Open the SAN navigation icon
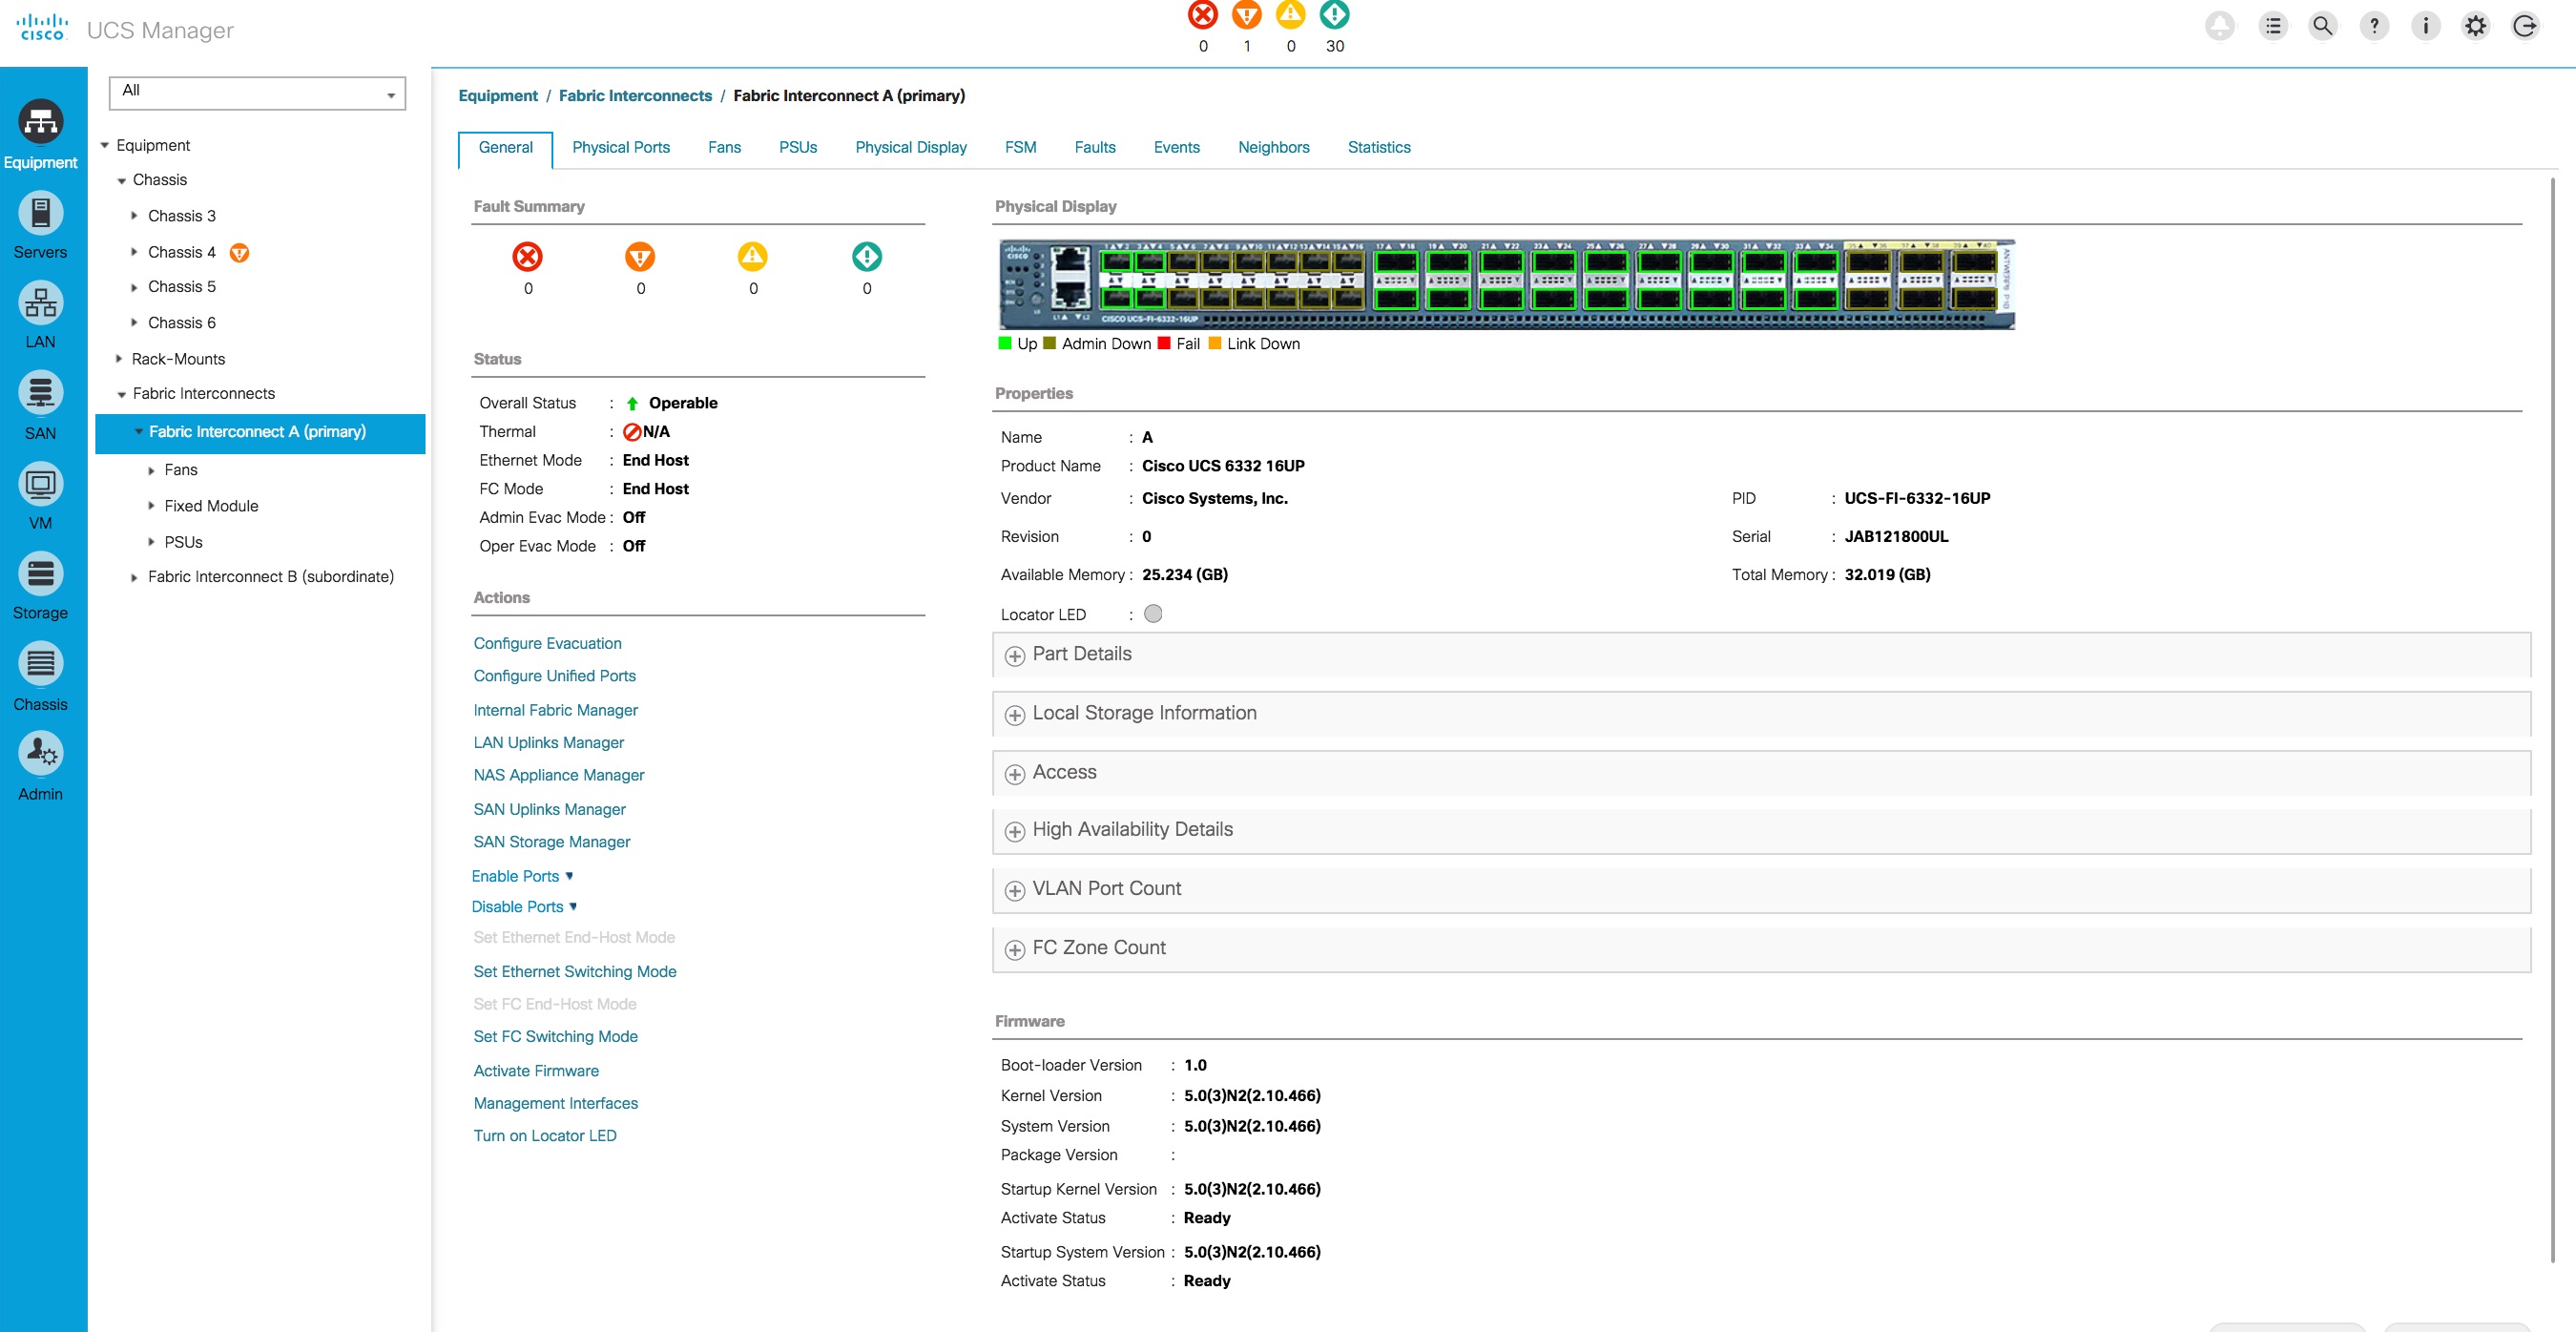Viewport: 2576px width, 1332px height. tap(40, 394)
